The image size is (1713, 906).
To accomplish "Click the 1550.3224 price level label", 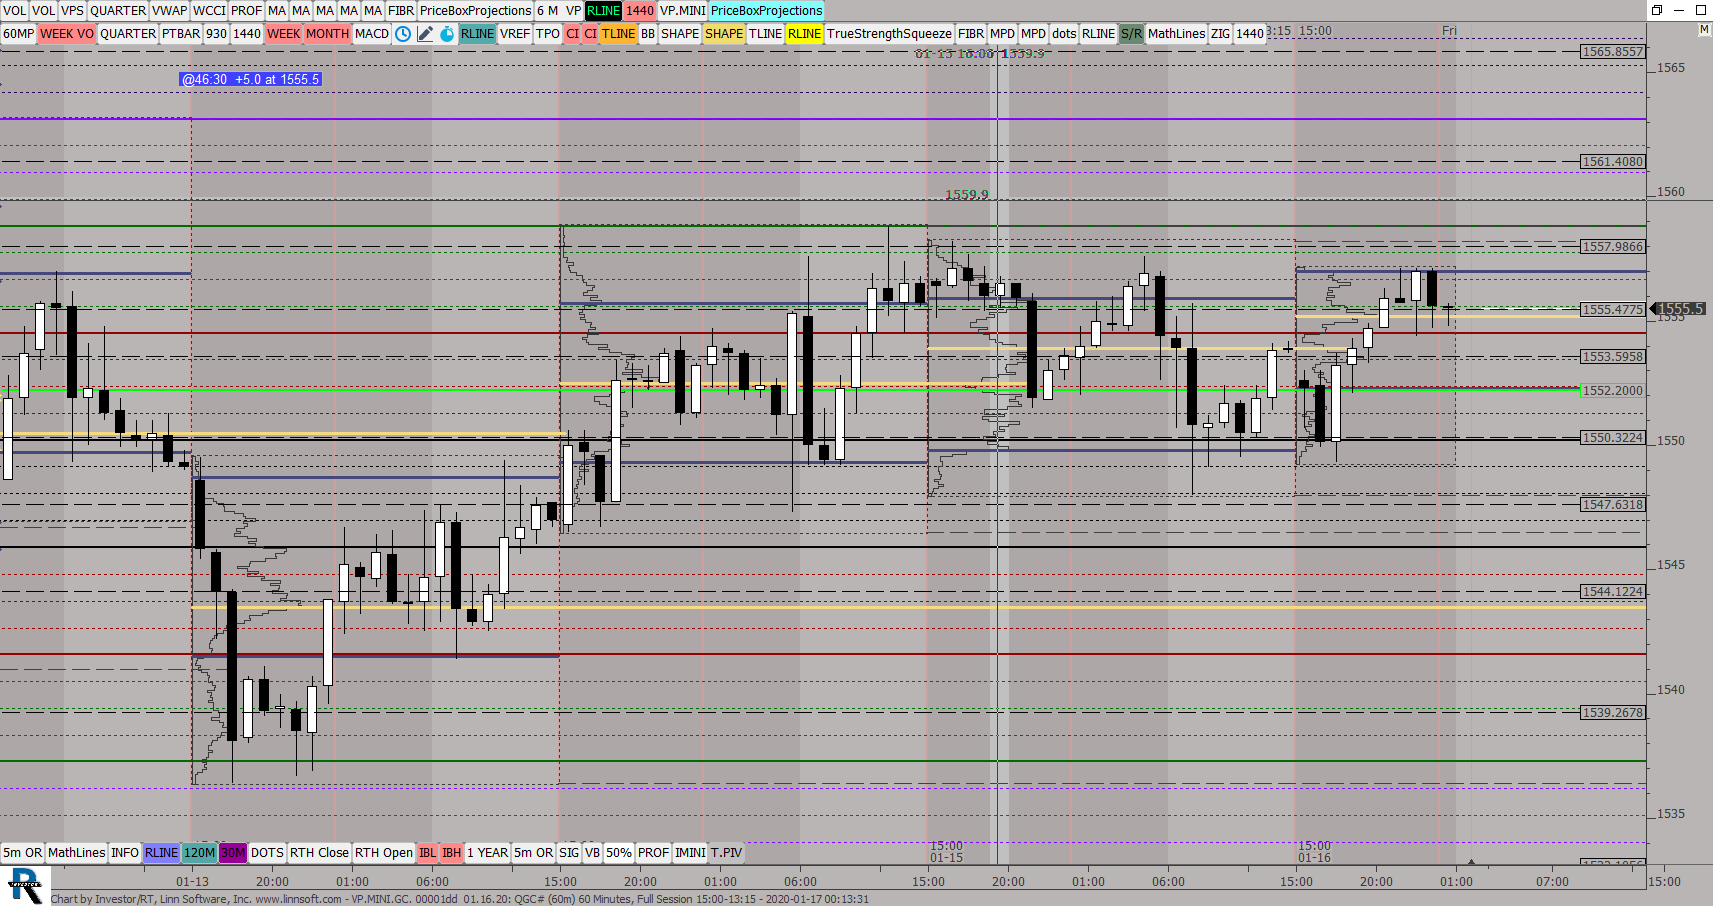I will (1613, 438).
